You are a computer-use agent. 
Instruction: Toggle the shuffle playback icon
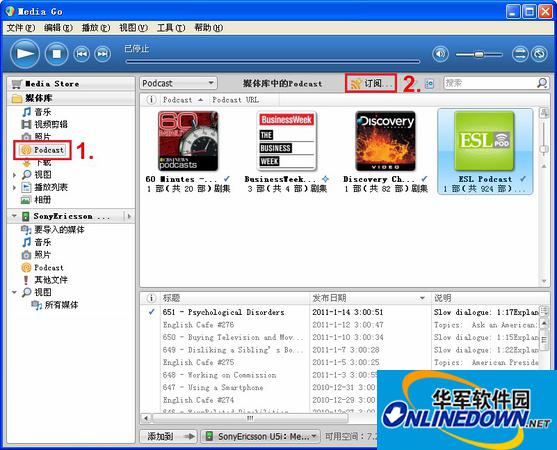(520, 54)
